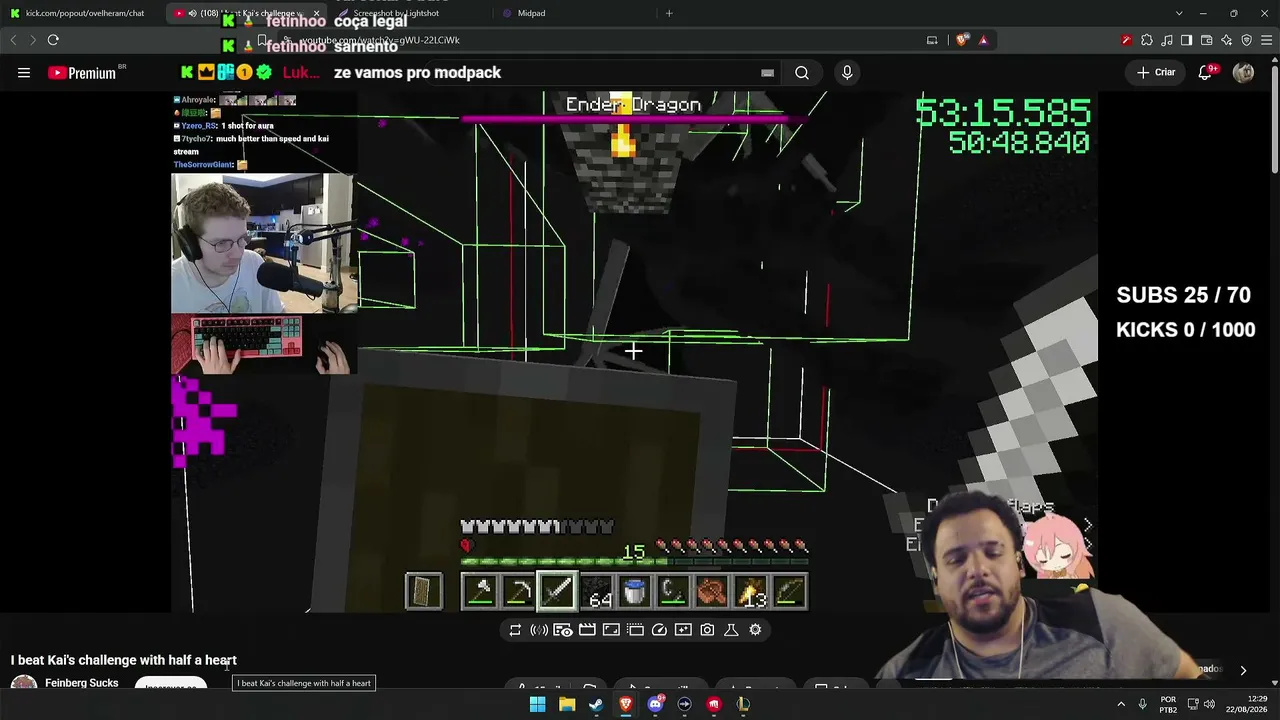Open the Feinberg Sucks channel avatar
This screenshot has width=1280, height=720.
[24, 684]
